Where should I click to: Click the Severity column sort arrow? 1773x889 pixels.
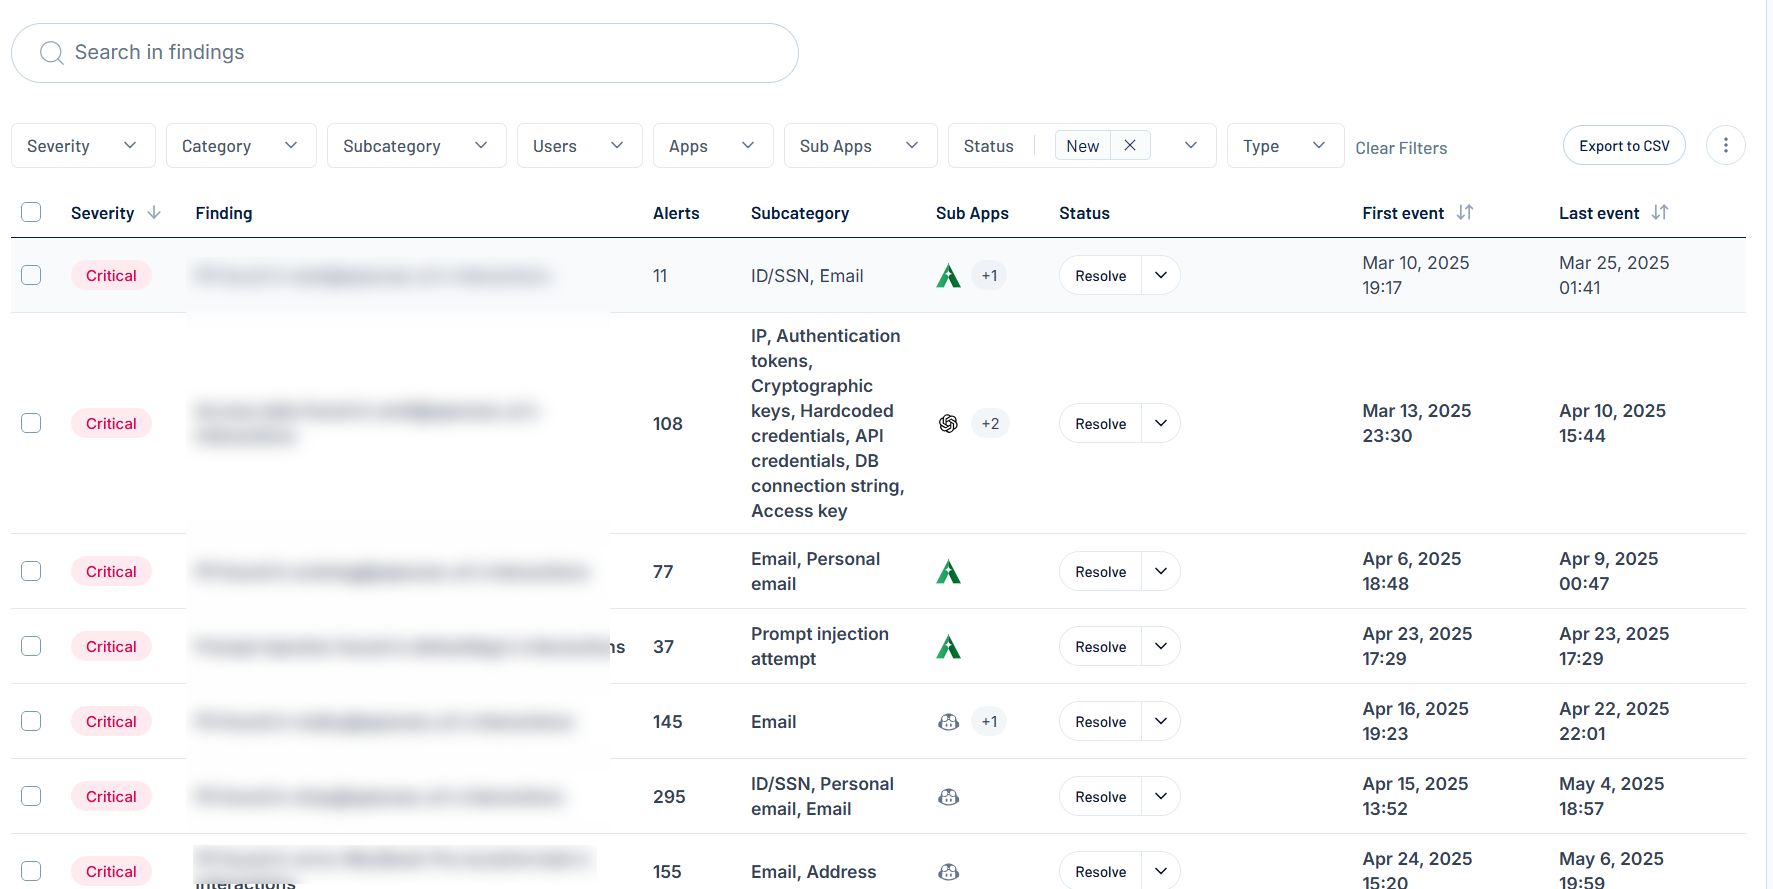[x=154, y=213]
